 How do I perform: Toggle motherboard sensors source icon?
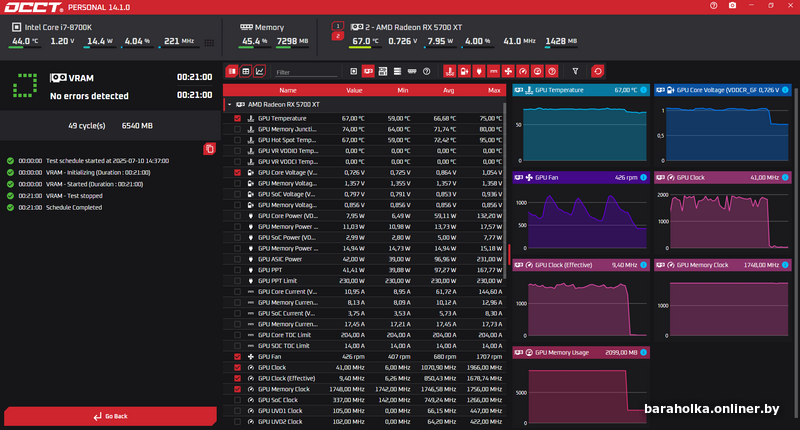383,71
